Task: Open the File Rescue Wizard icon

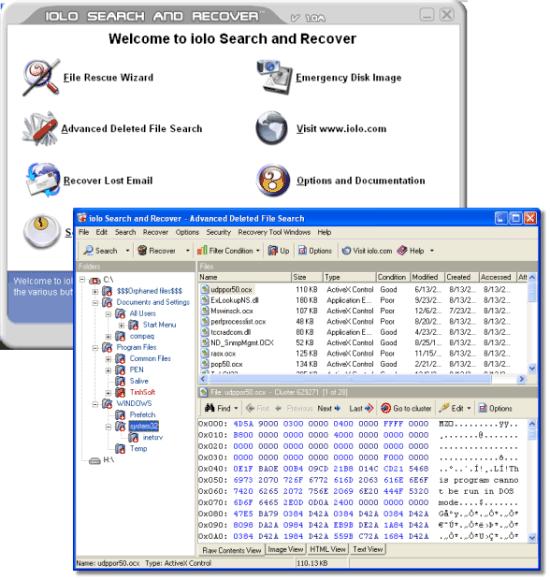Action: [41, 77]
